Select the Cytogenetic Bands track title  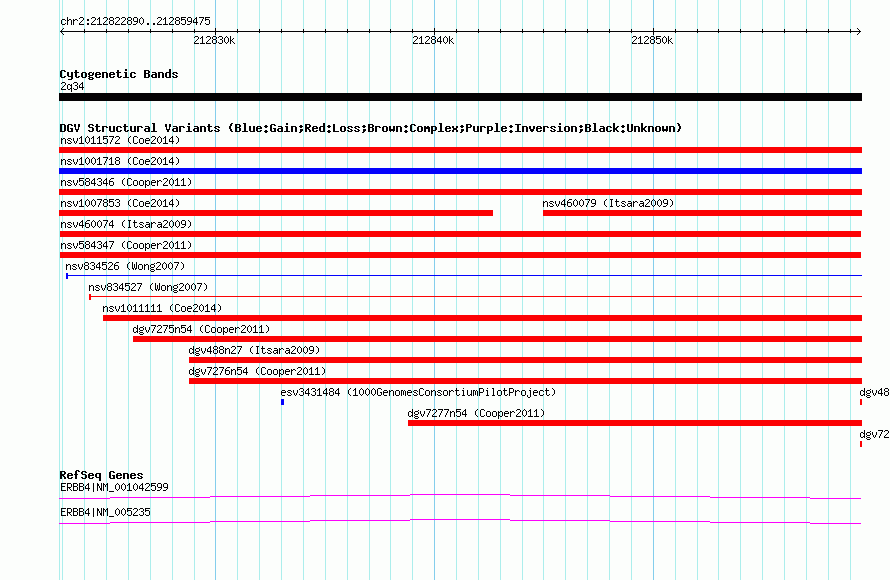pos(119,74)
